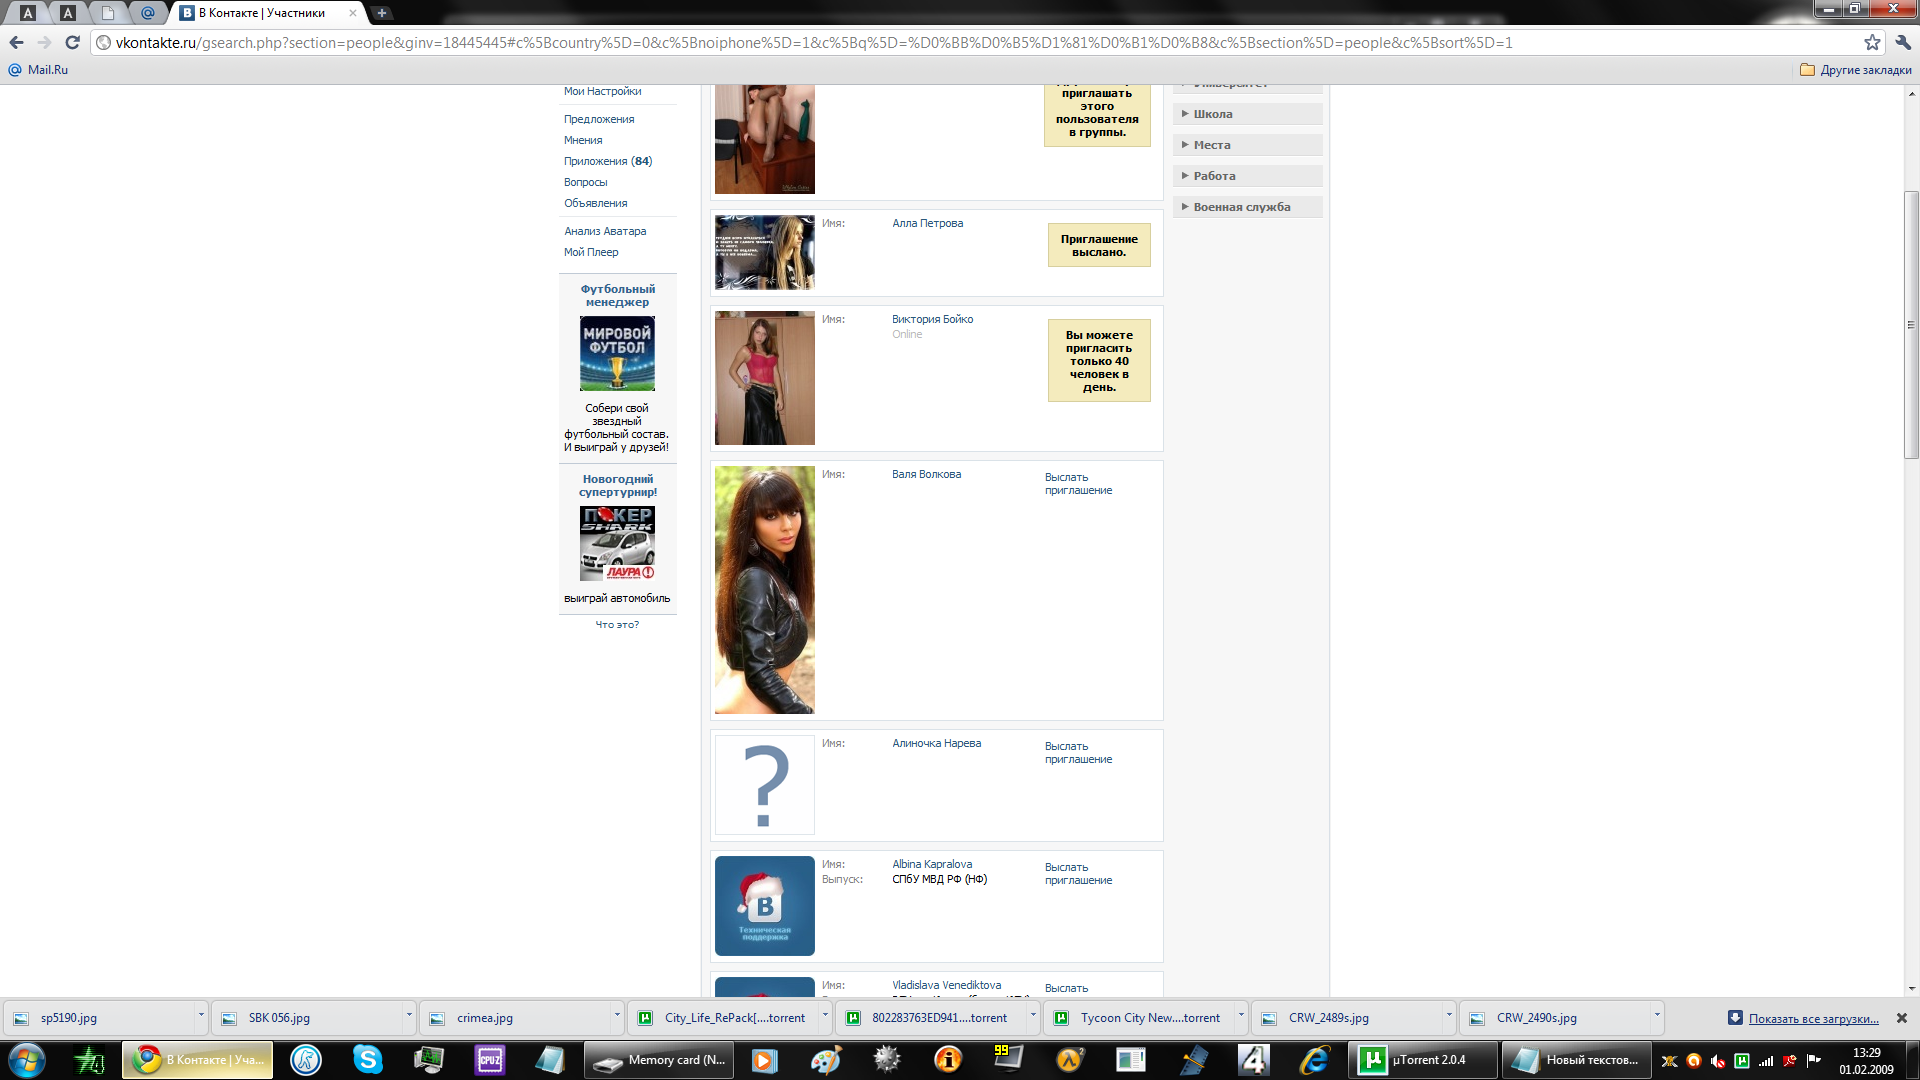
Task: Open the µTorrent taskbar button
Action: [x=1421, y=1059]
